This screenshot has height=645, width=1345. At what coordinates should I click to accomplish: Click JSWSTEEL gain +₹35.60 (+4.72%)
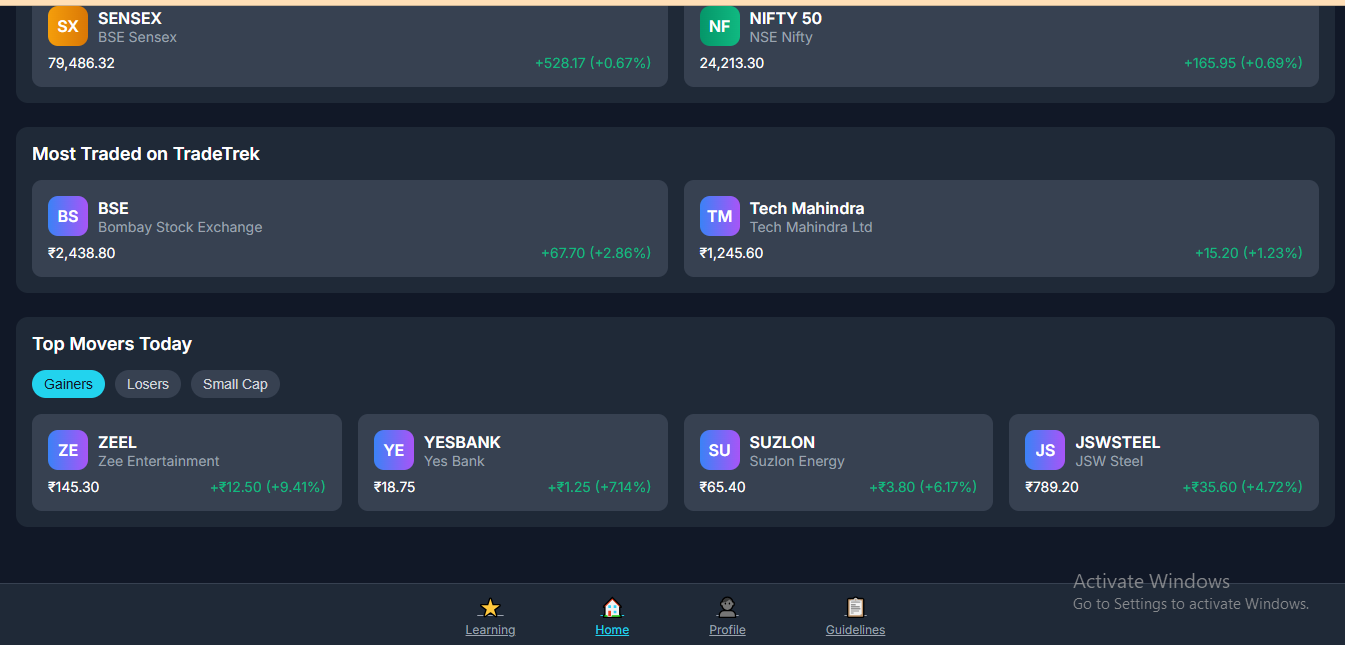1243,487
